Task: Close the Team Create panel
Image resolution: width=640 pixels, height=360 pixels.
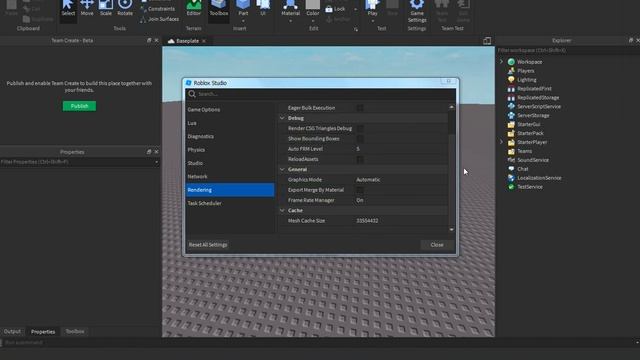Action: point(156,40)
